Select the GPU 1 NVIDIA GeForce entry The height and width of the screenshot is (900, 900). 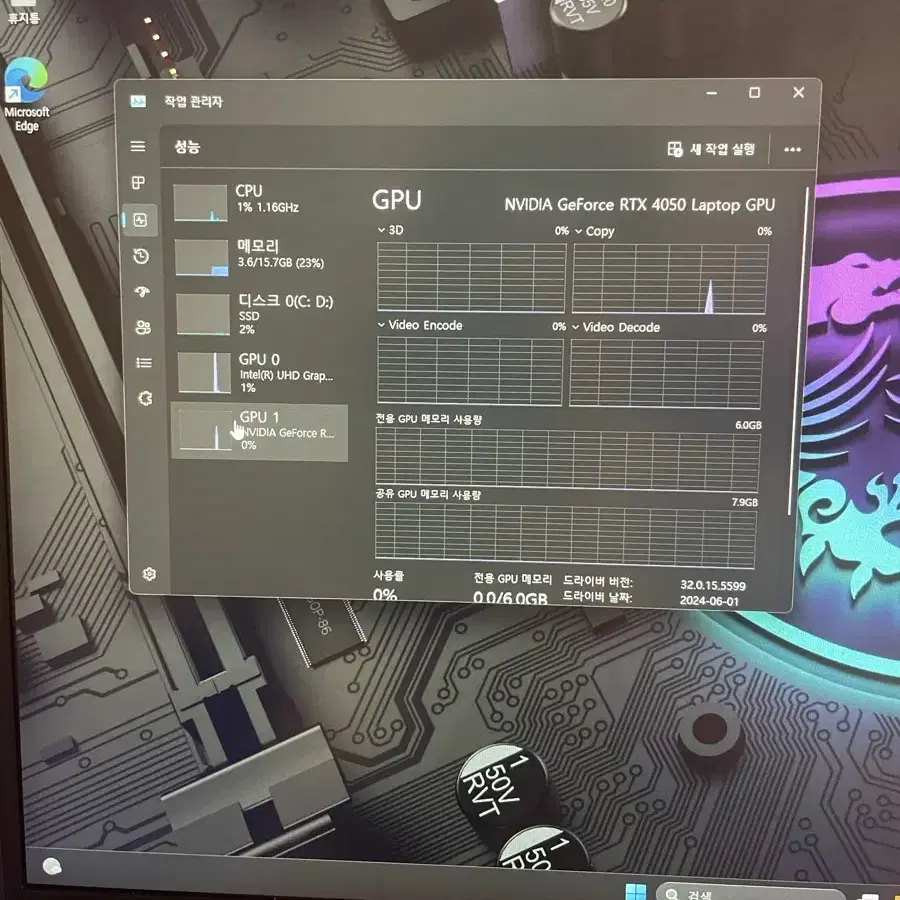click(259, 432)
